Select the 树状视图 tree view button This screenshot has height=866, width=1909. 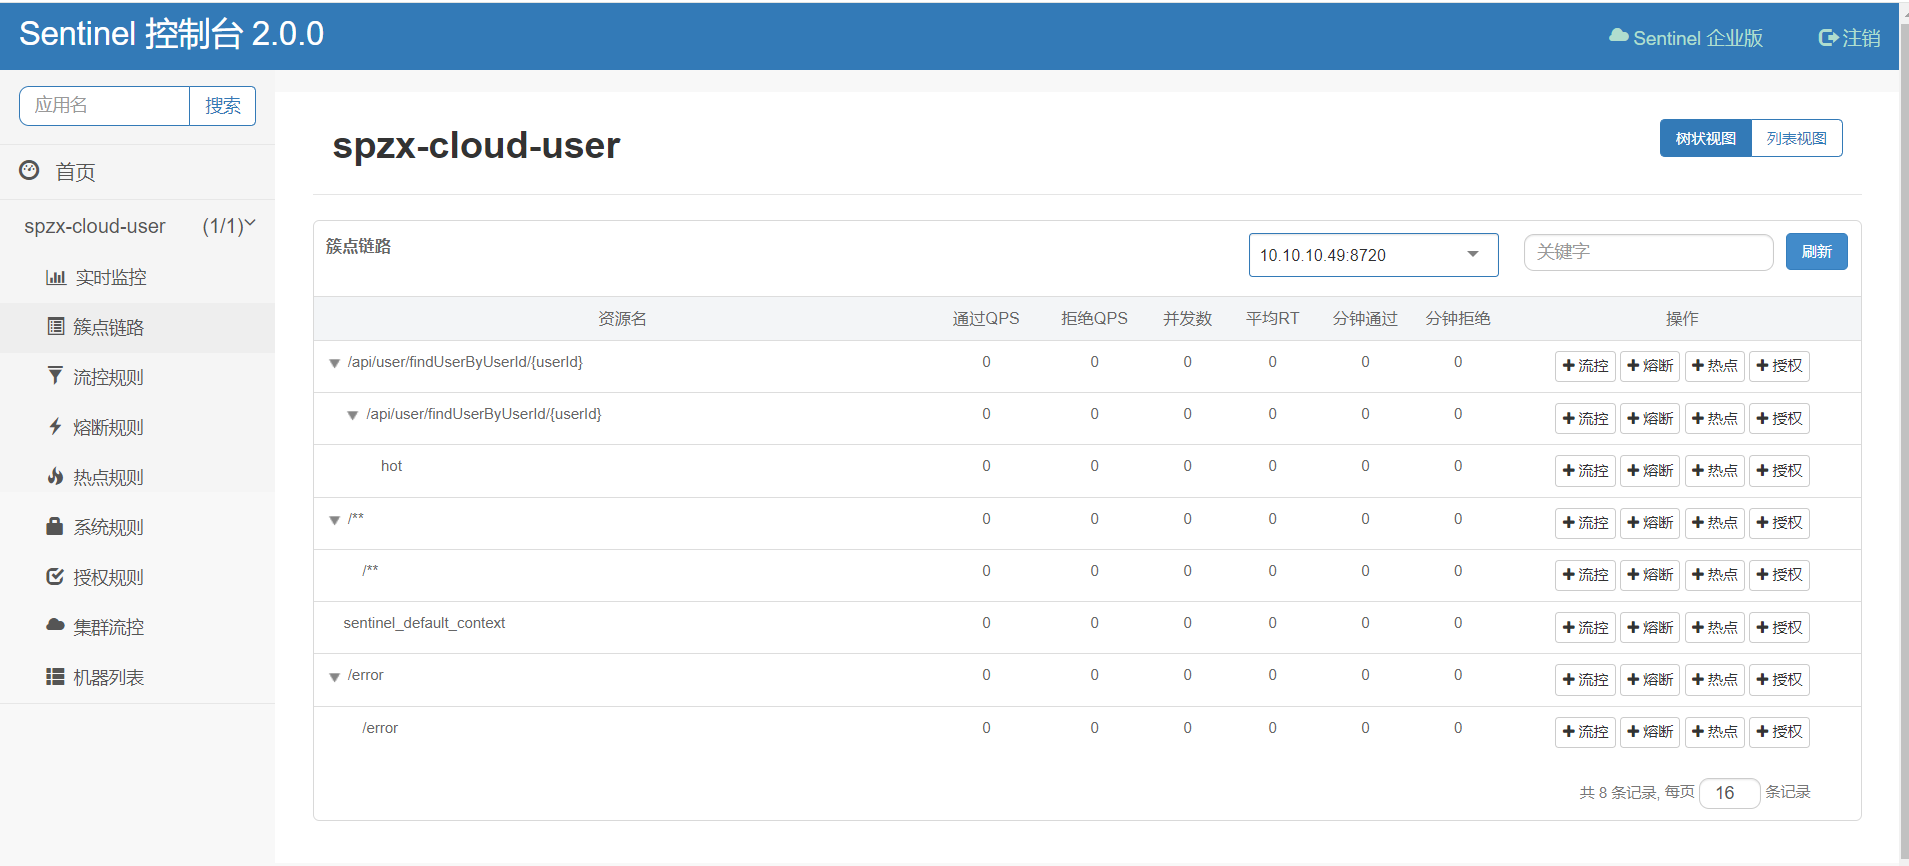coord(1705,139)
